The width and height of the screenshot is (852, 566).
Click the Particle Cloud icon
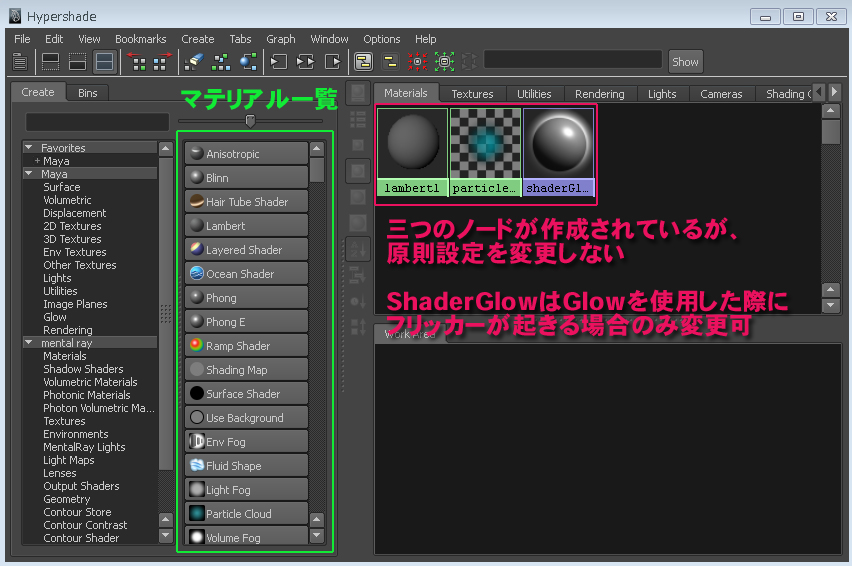click(x=197, y=513)
